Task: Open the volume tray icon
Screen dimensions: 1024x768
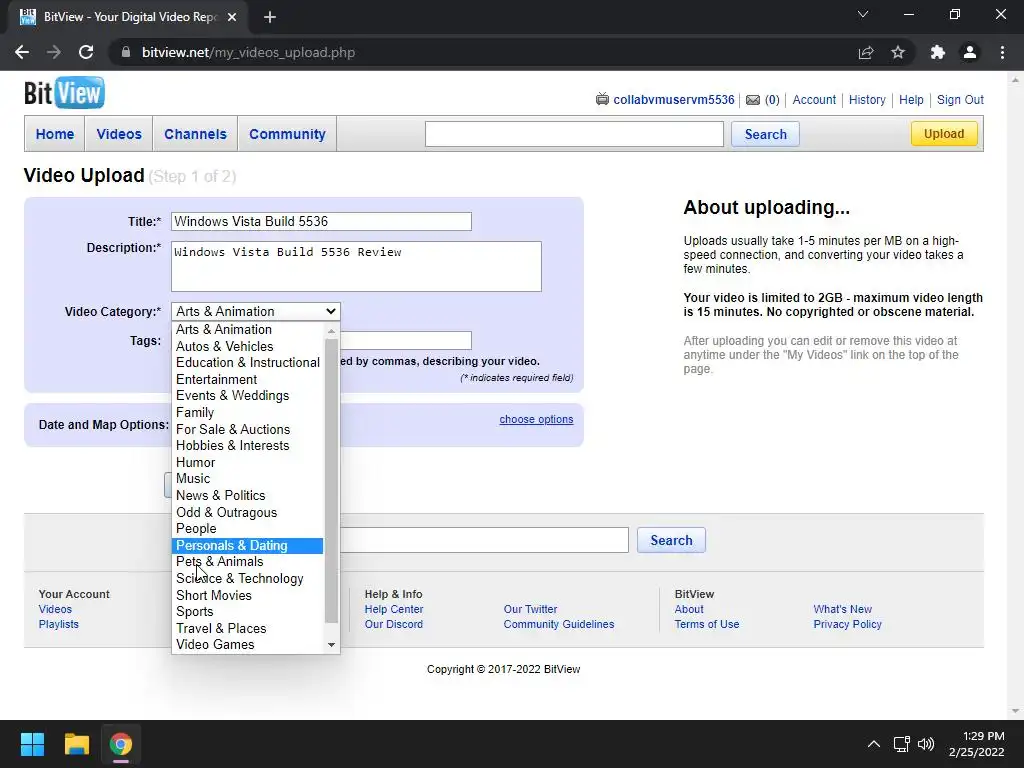Action: tap(925, 744)
